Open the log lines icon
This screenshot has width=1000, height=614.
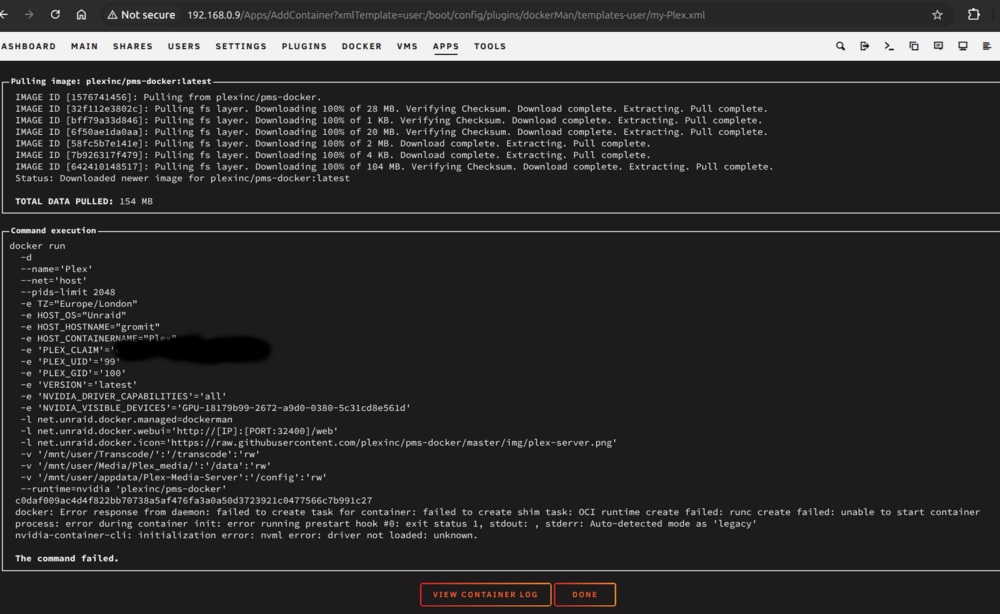tap(987, 46)
